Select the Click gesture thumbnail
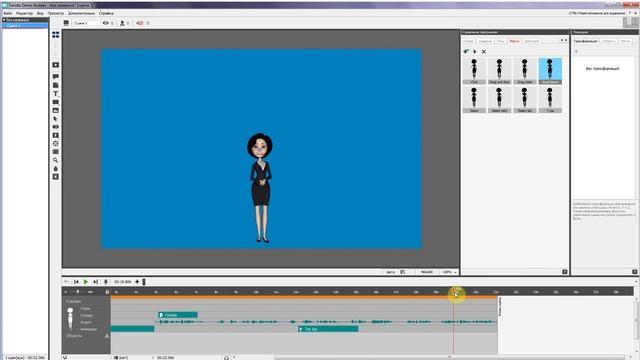This screenshot has height=360, width=640. [x=474, y=71]
